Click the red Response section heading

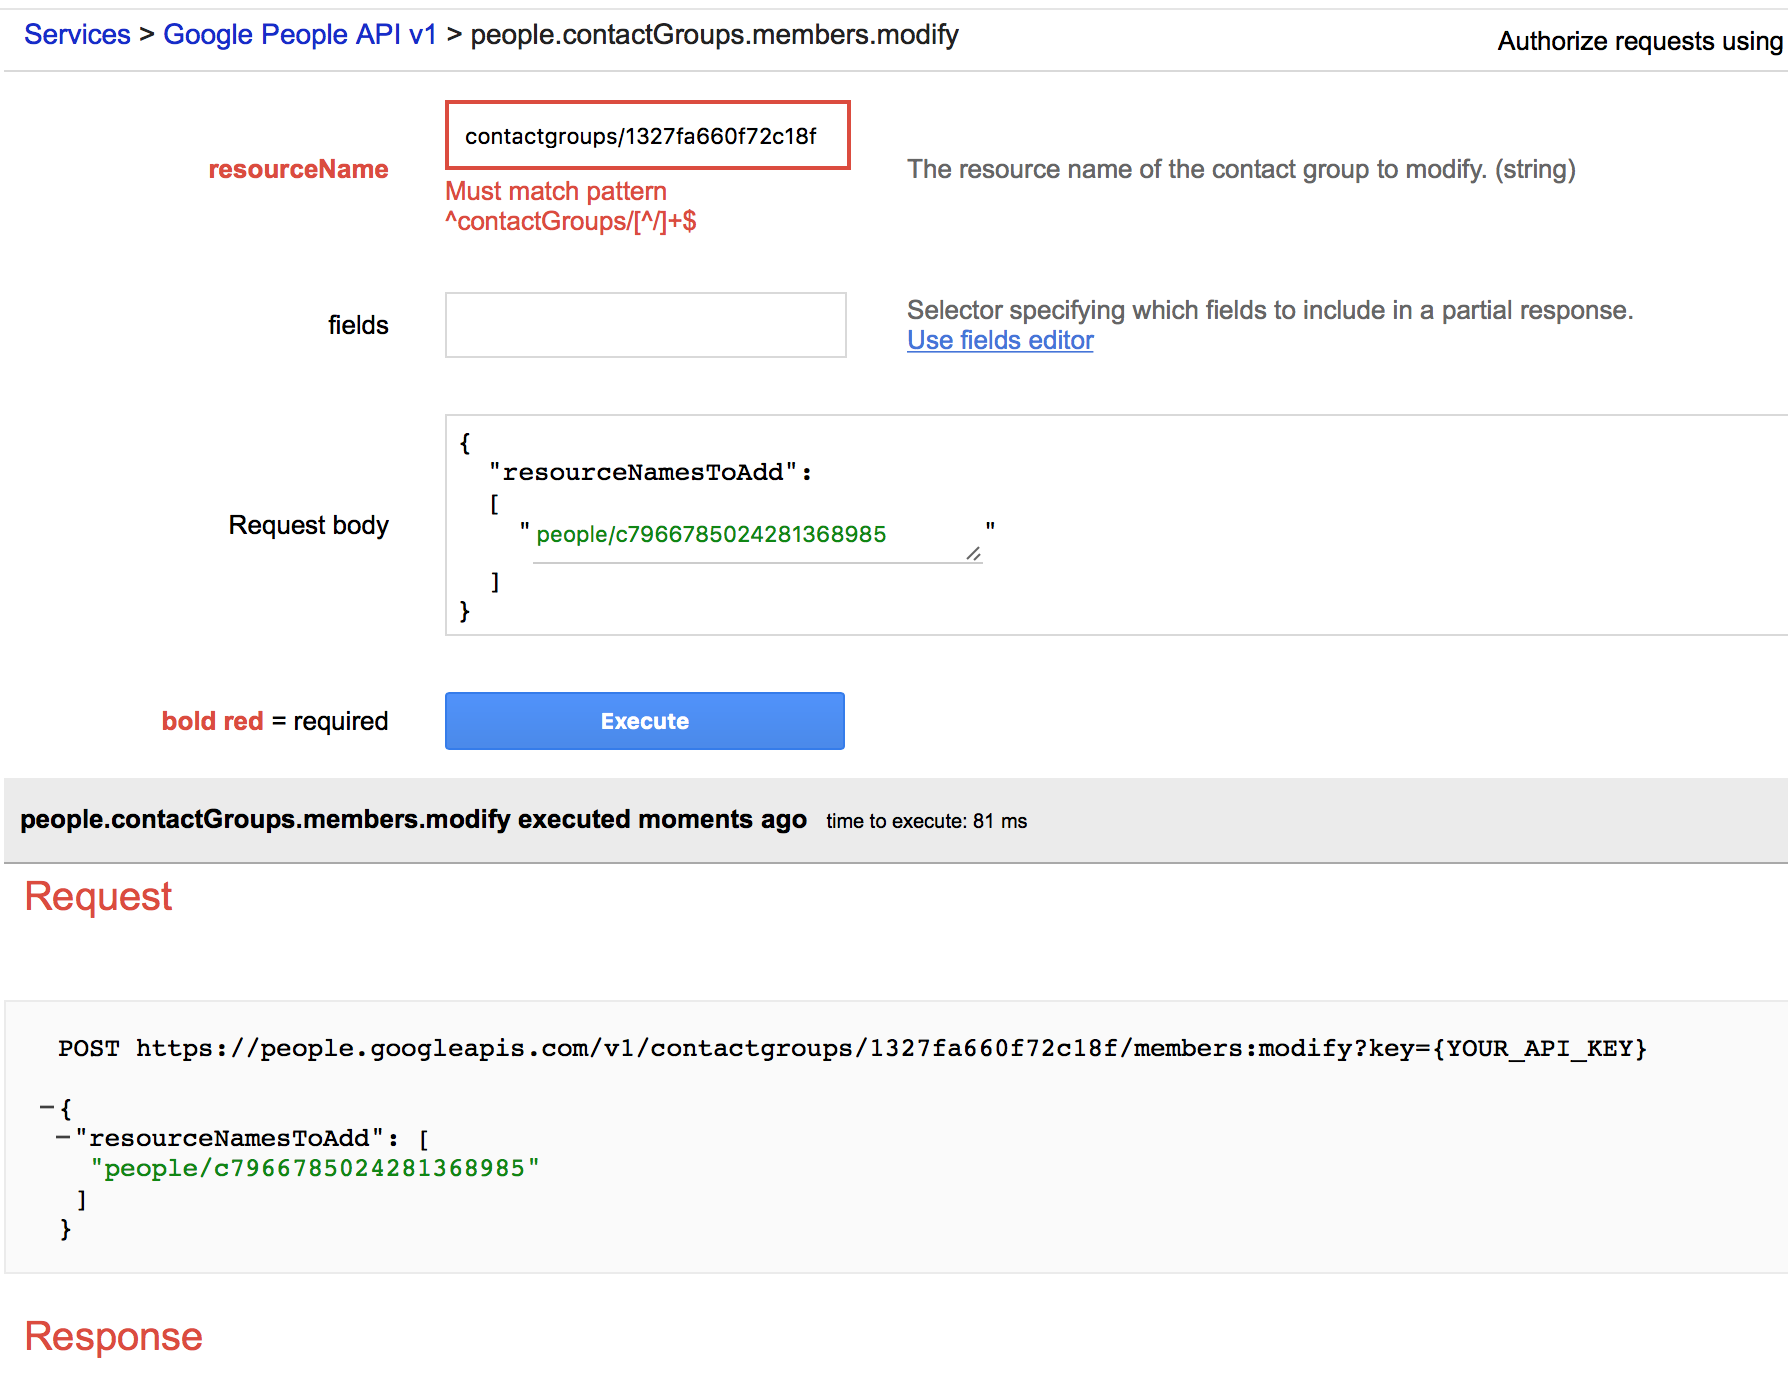pos(113,1336)
